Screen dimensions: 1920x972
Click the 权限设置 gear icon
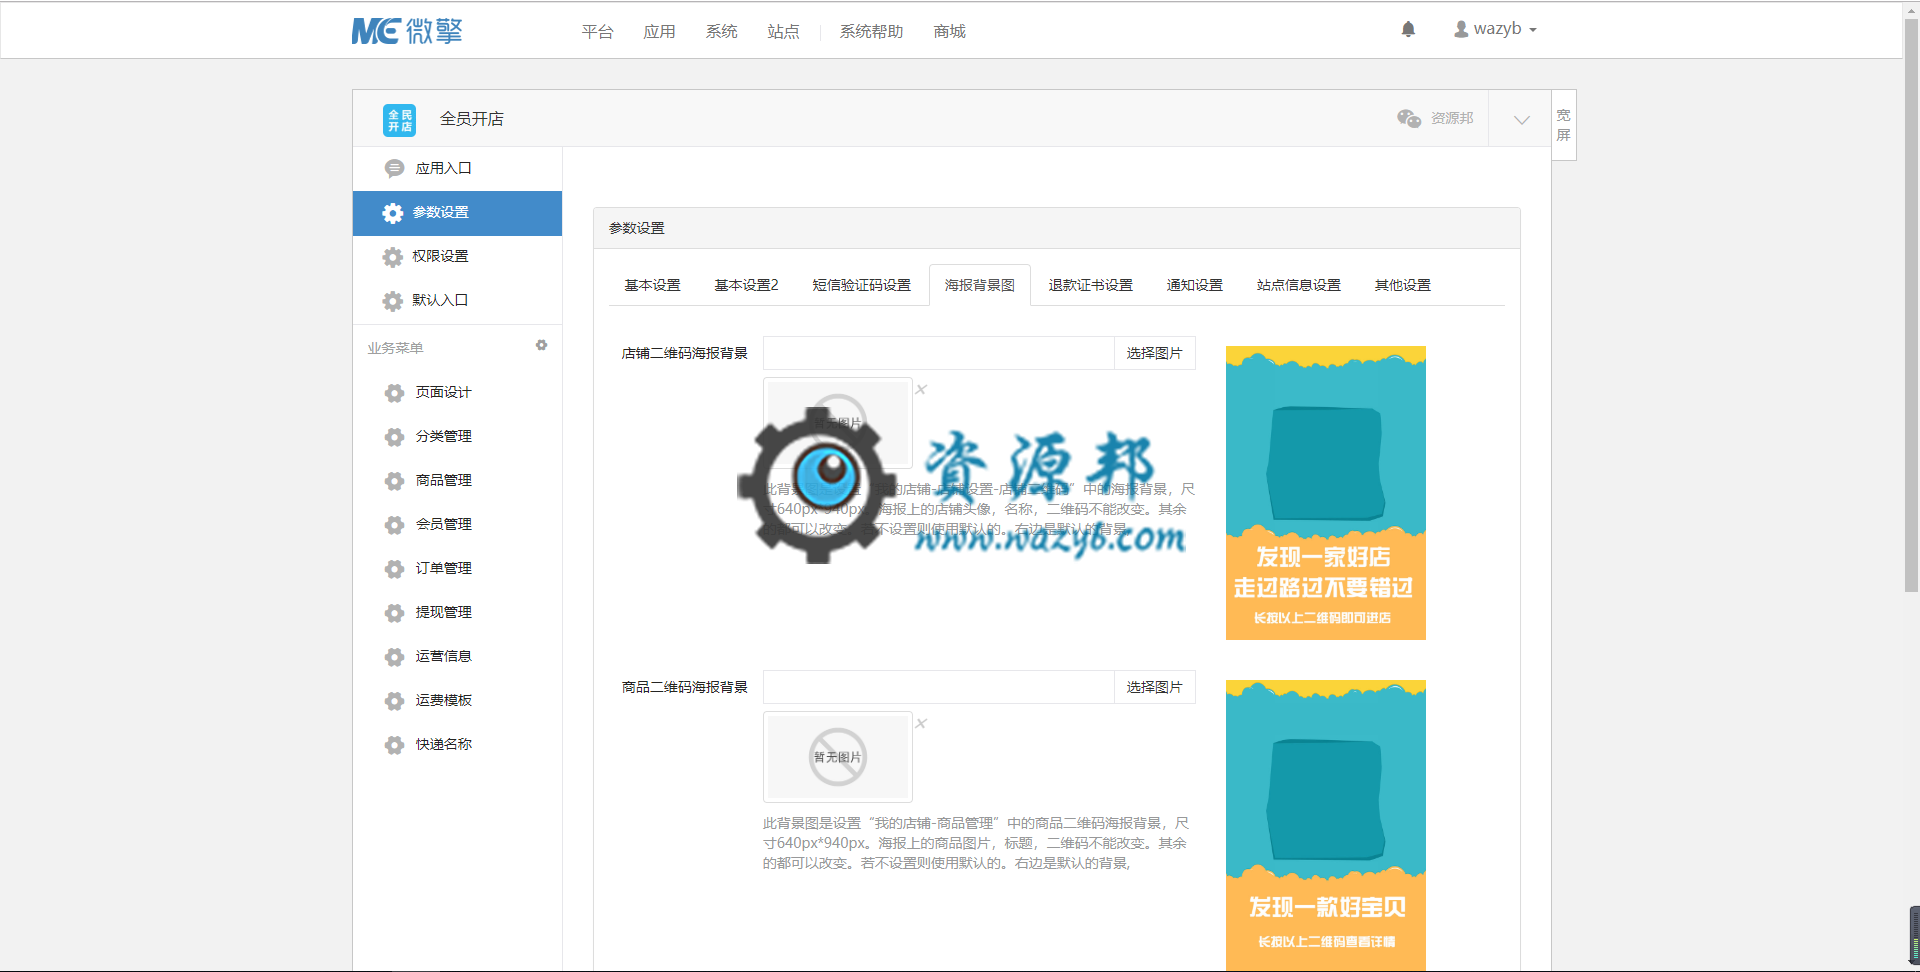[393, 257]
